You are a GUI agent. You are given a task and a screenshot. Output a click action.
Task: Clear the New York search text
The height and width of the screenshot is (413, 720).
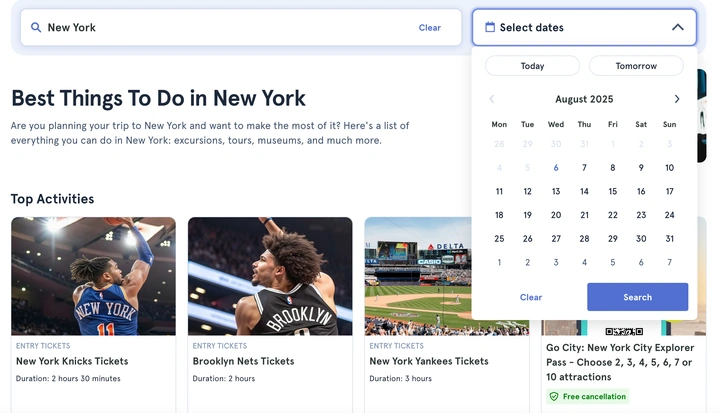tap(429, 28)
